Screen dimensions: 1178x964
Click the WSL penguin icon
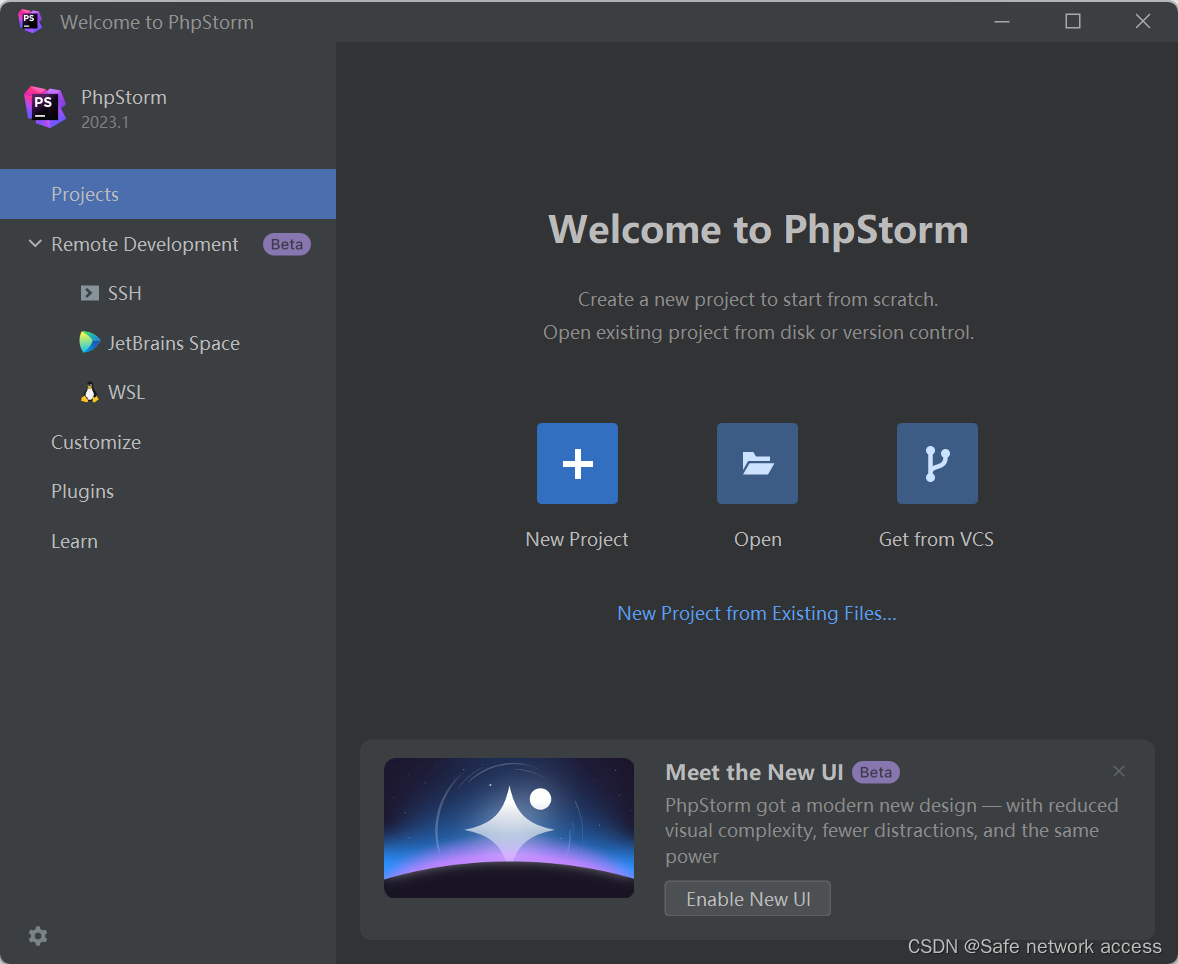click(89, 392)
